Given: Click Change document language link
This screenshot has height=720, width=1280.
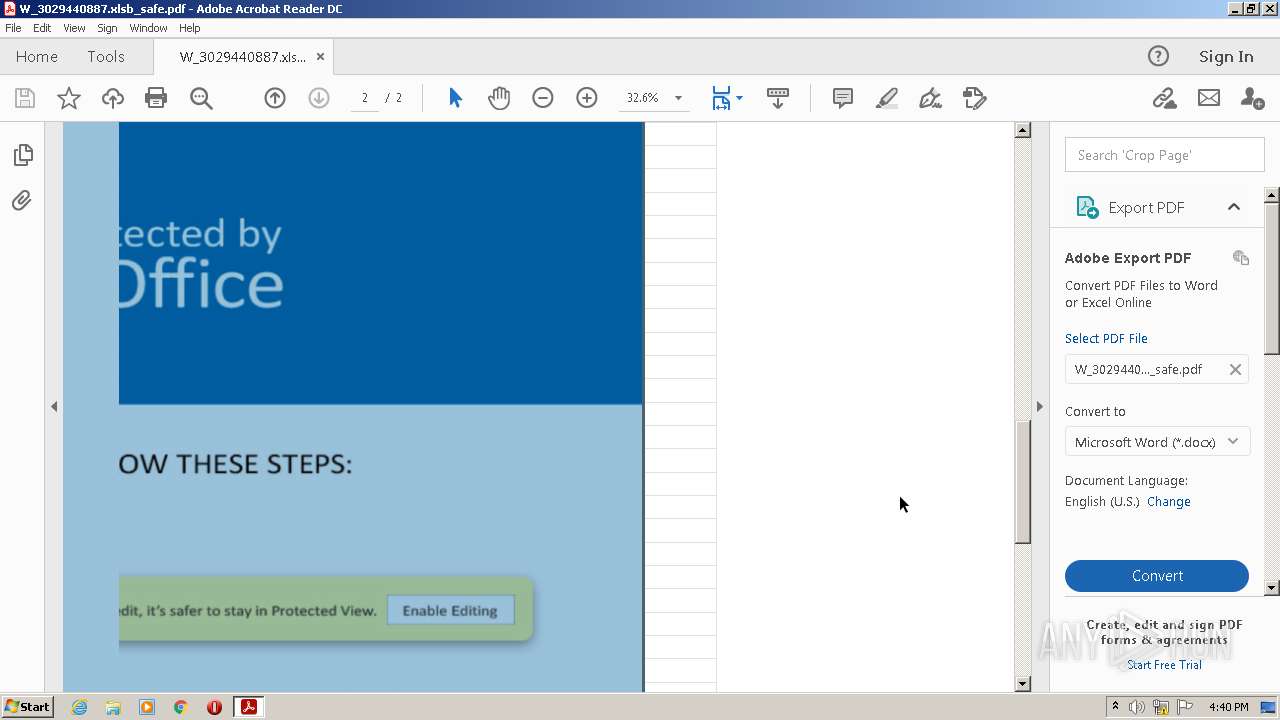Looking at the screenshot, I should pyautogui.click(x=1168, y=502).
